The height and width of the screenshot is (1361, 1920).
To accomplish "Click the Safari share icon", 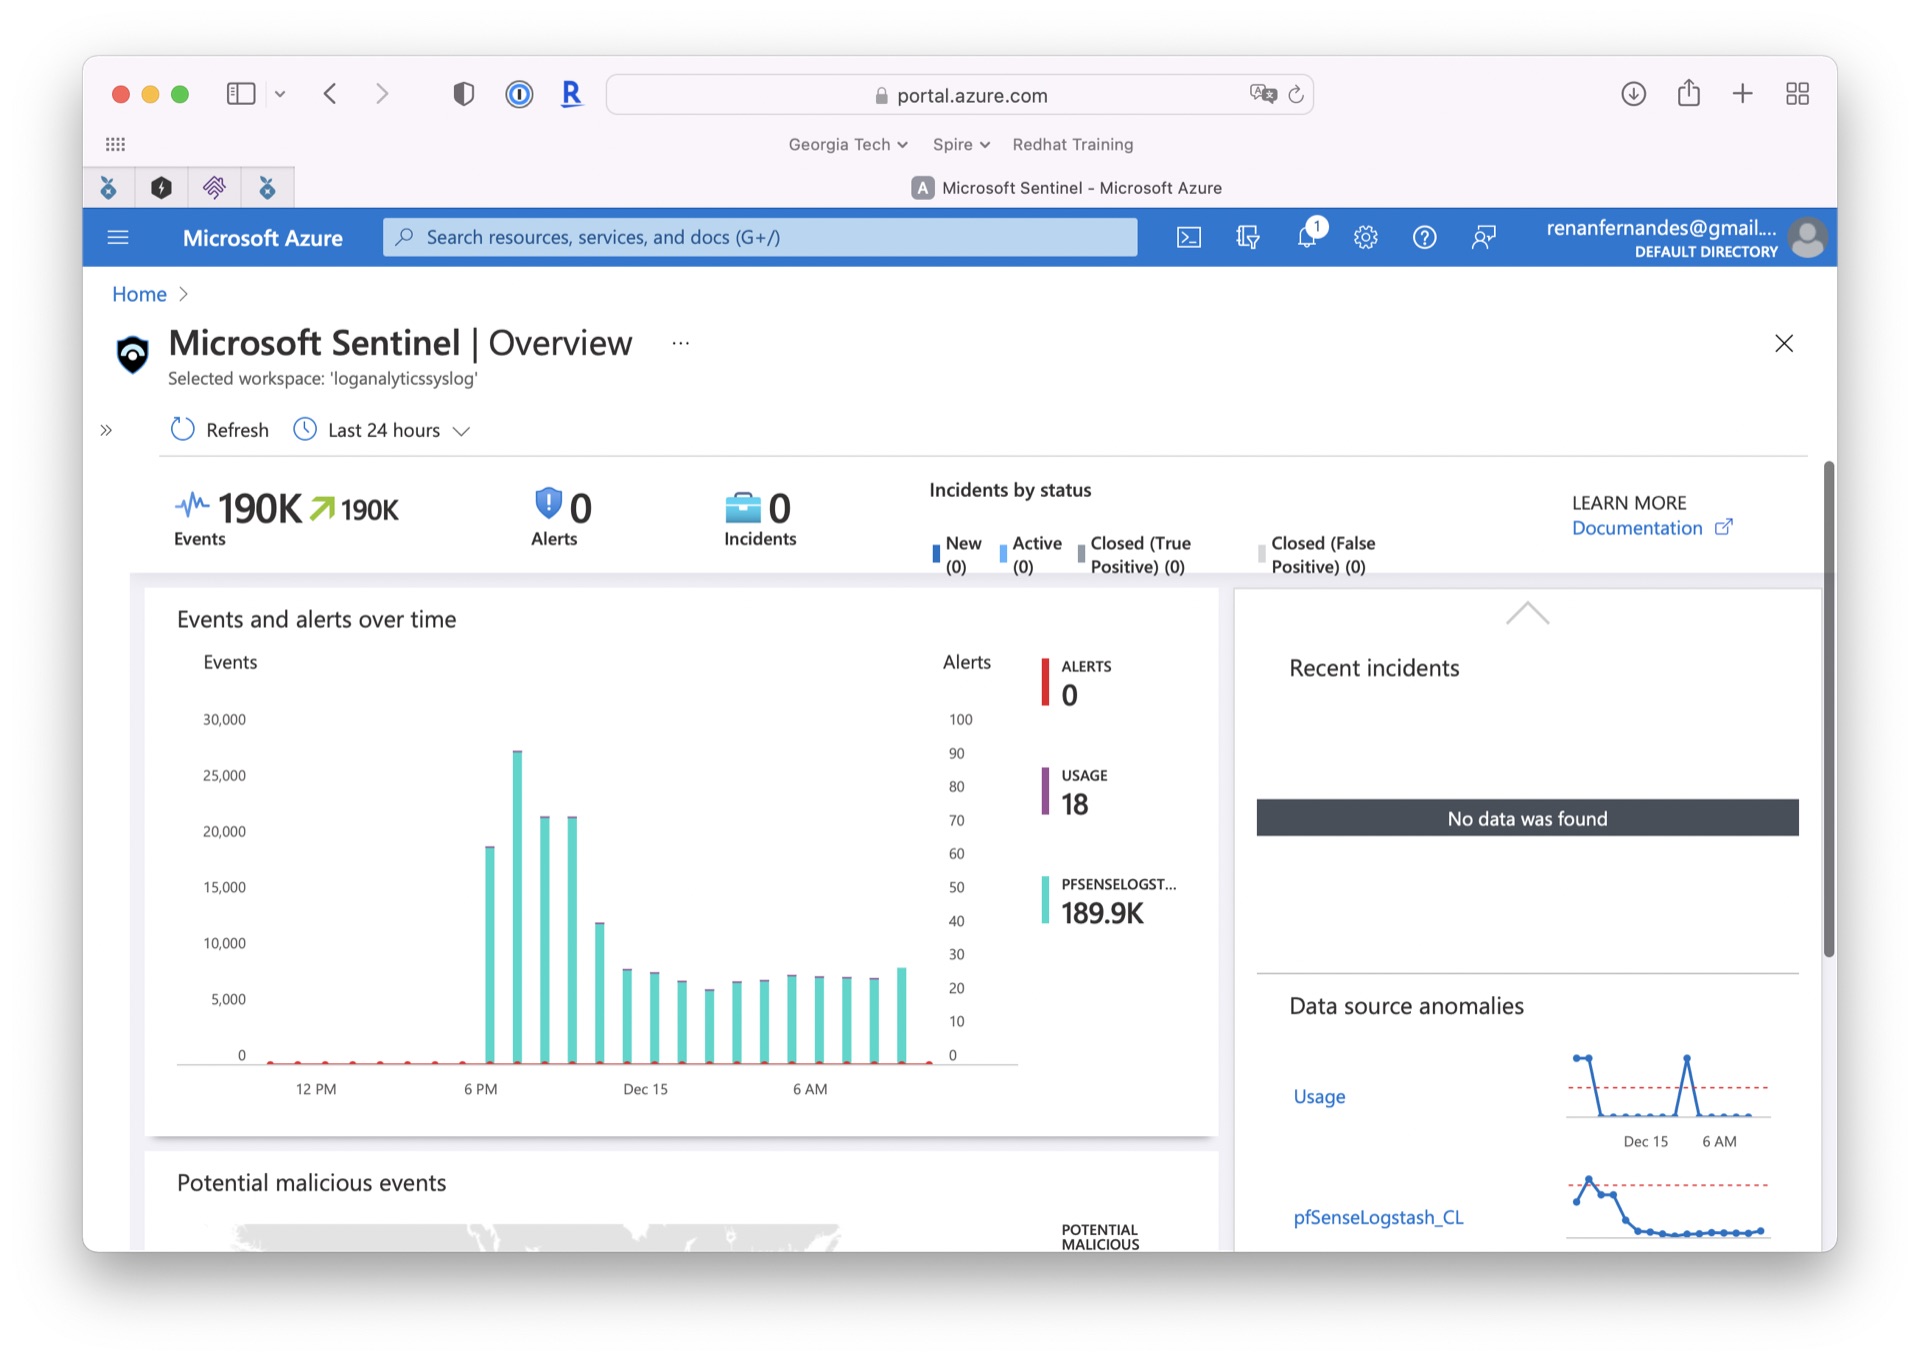I will pos(1688,94).
